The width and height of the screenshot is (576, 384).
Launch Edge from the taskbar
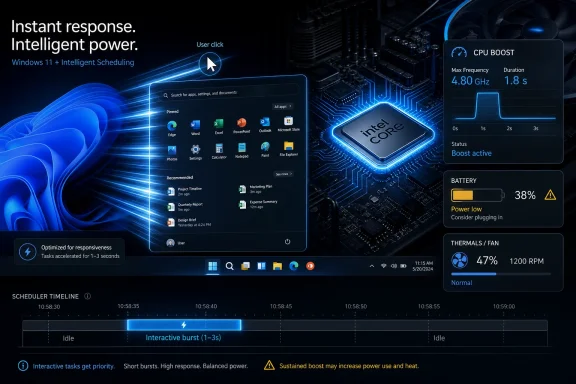pyautogui.click(x=294, y=266)
